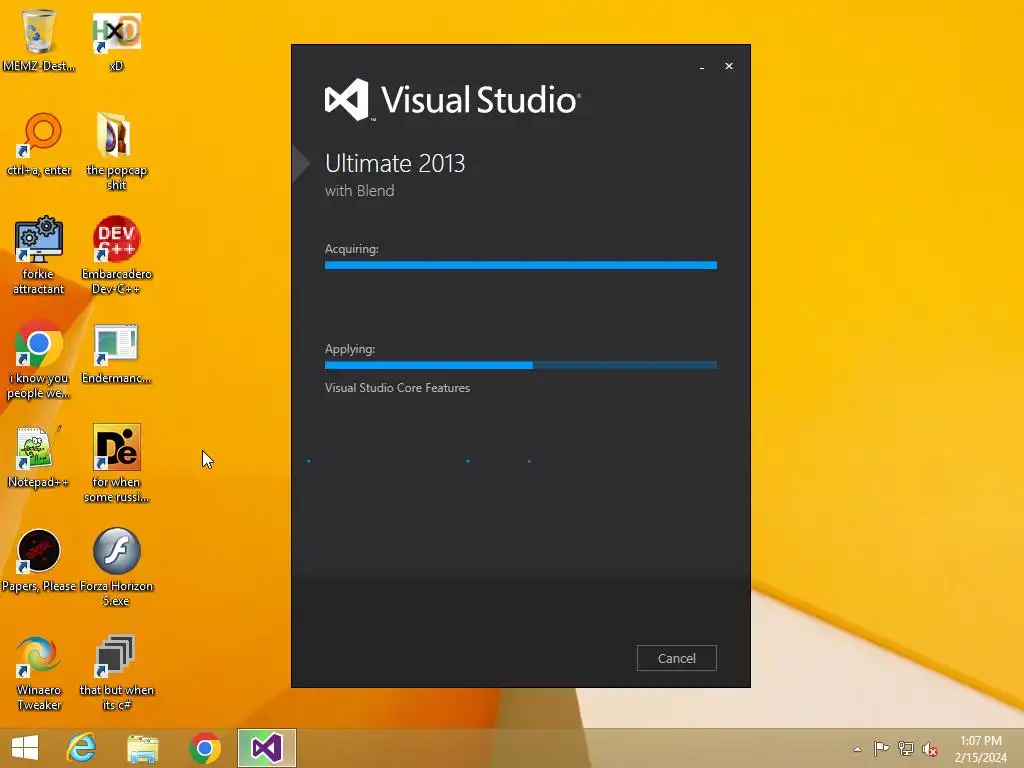
Task: Cancel the Visual Studio installation
Action: coord(677,658)
